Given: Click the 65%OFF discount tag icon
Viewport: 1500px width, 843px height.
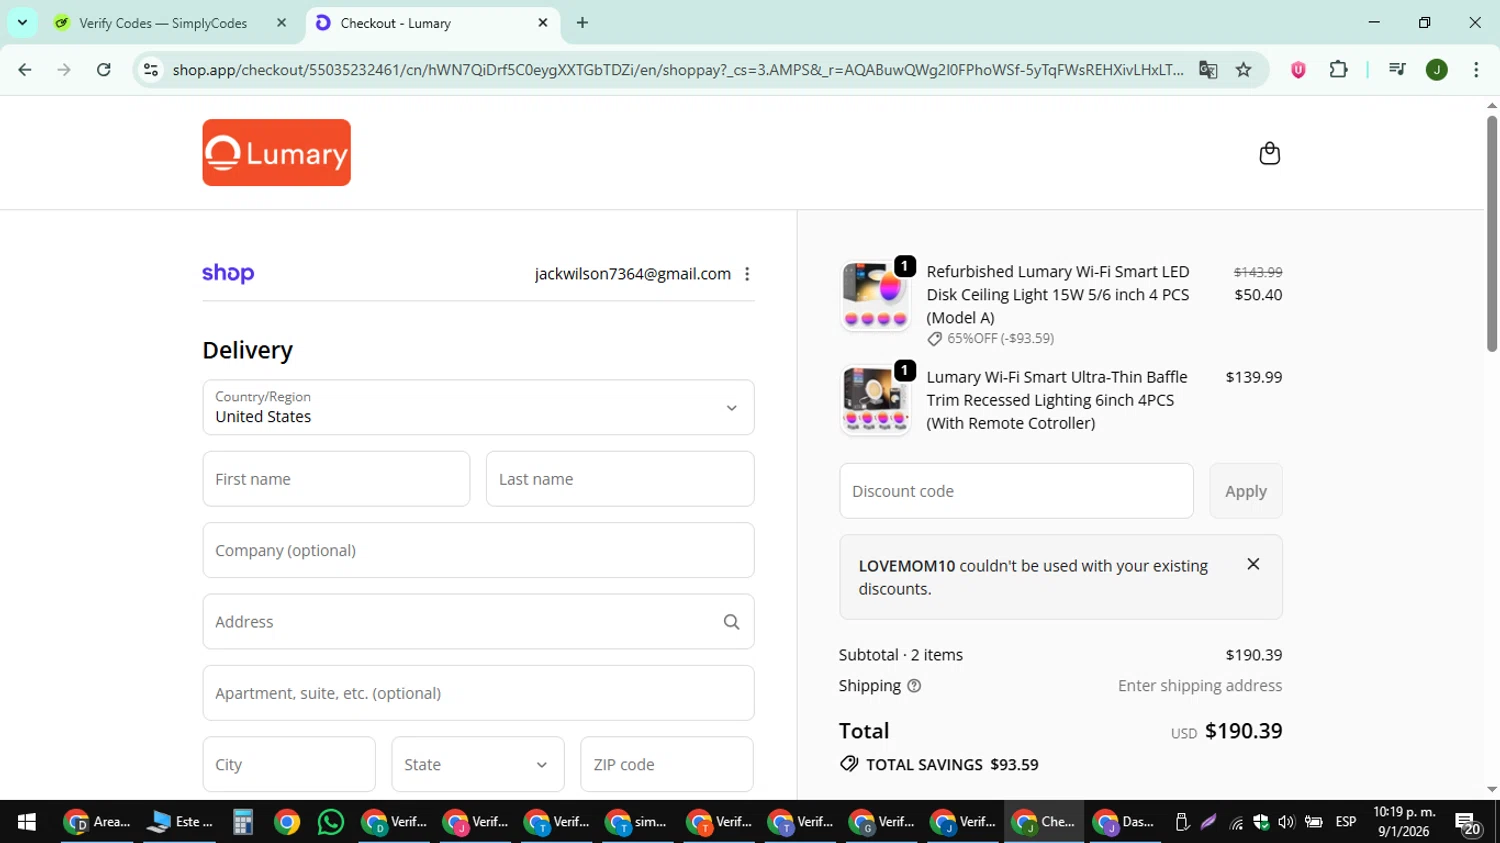Looking at the screenshot, I should [934, 339].
